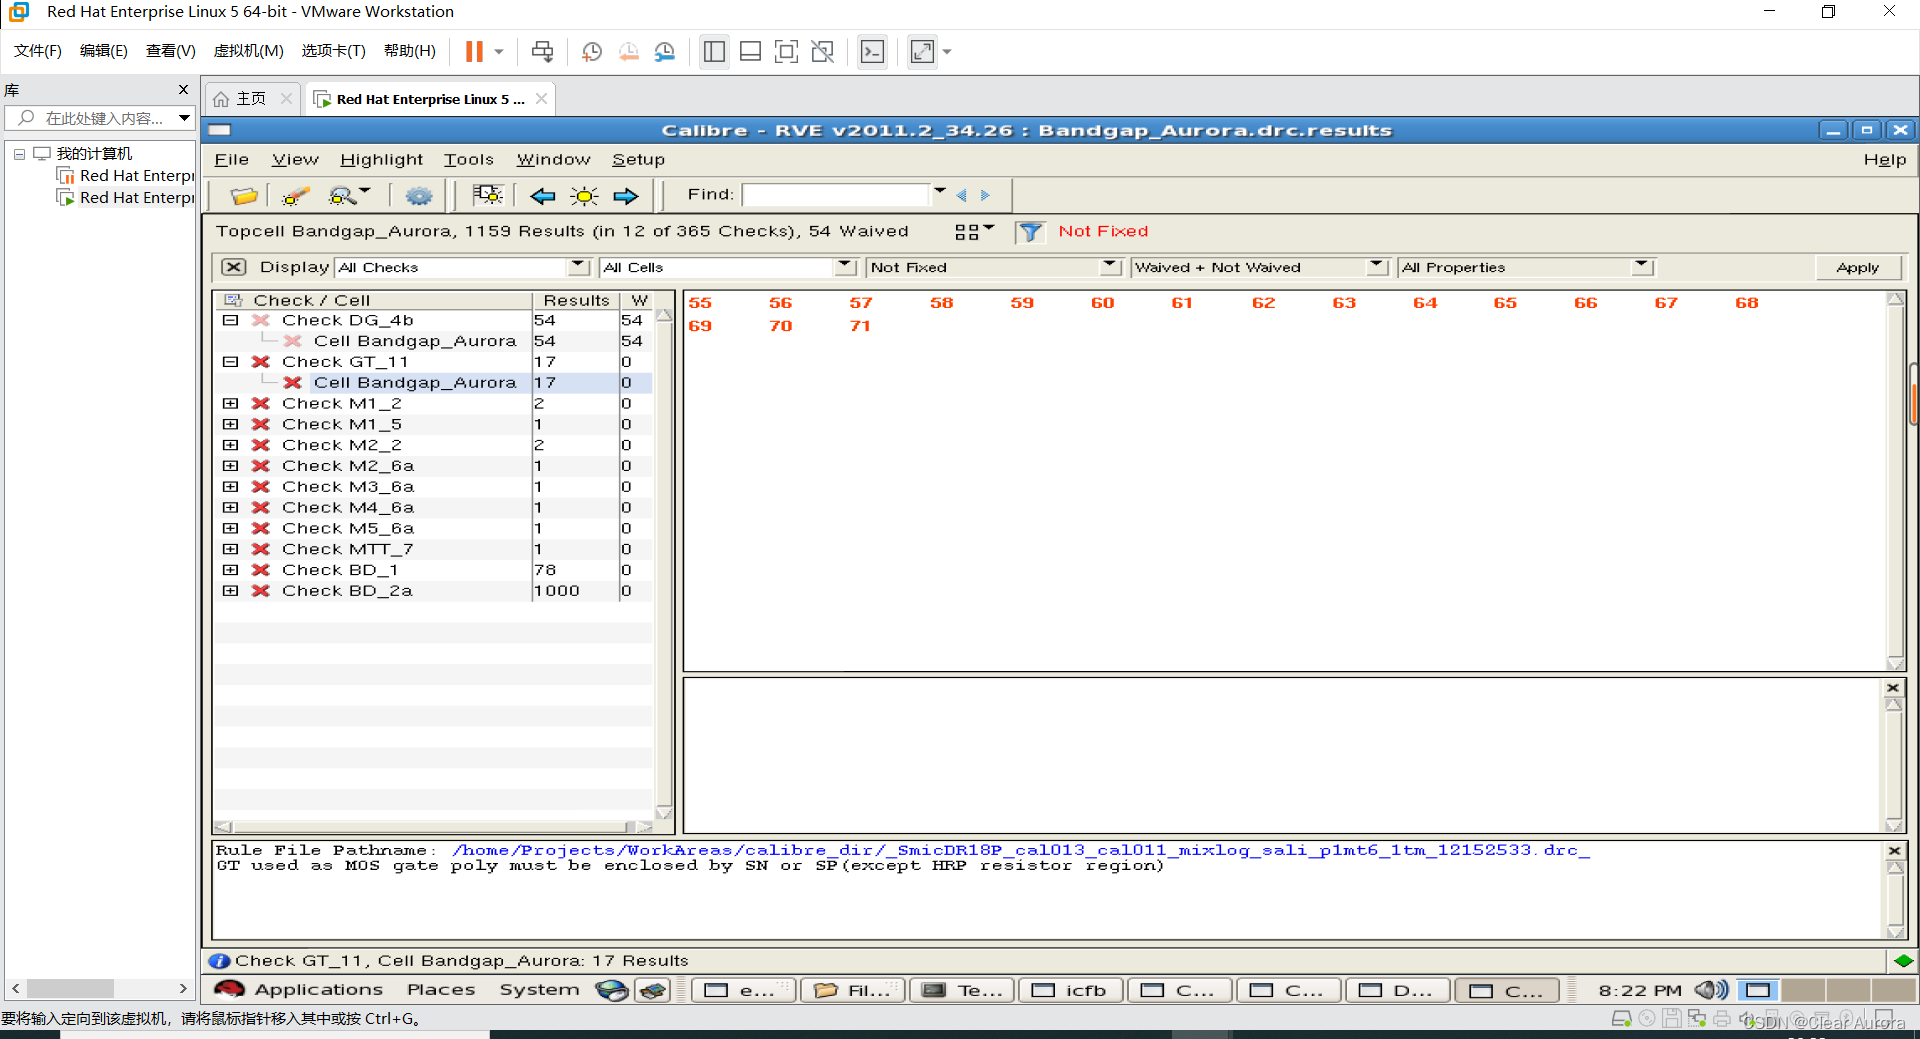Close the Display filter bar with X
The image size is (1920, 1039).
pyautogui.click(x=233, y=267)
